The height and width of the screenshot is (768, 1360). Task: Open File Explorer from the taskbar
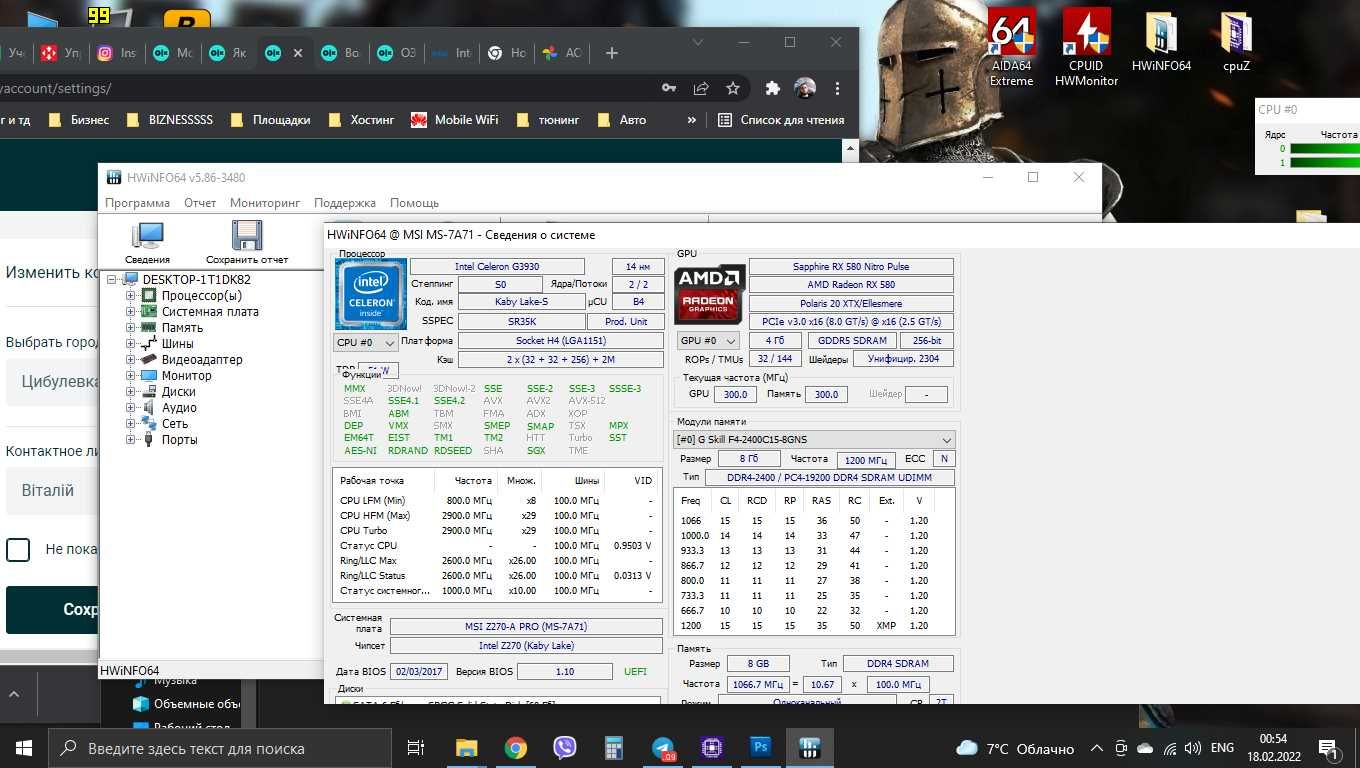[466, 747]
